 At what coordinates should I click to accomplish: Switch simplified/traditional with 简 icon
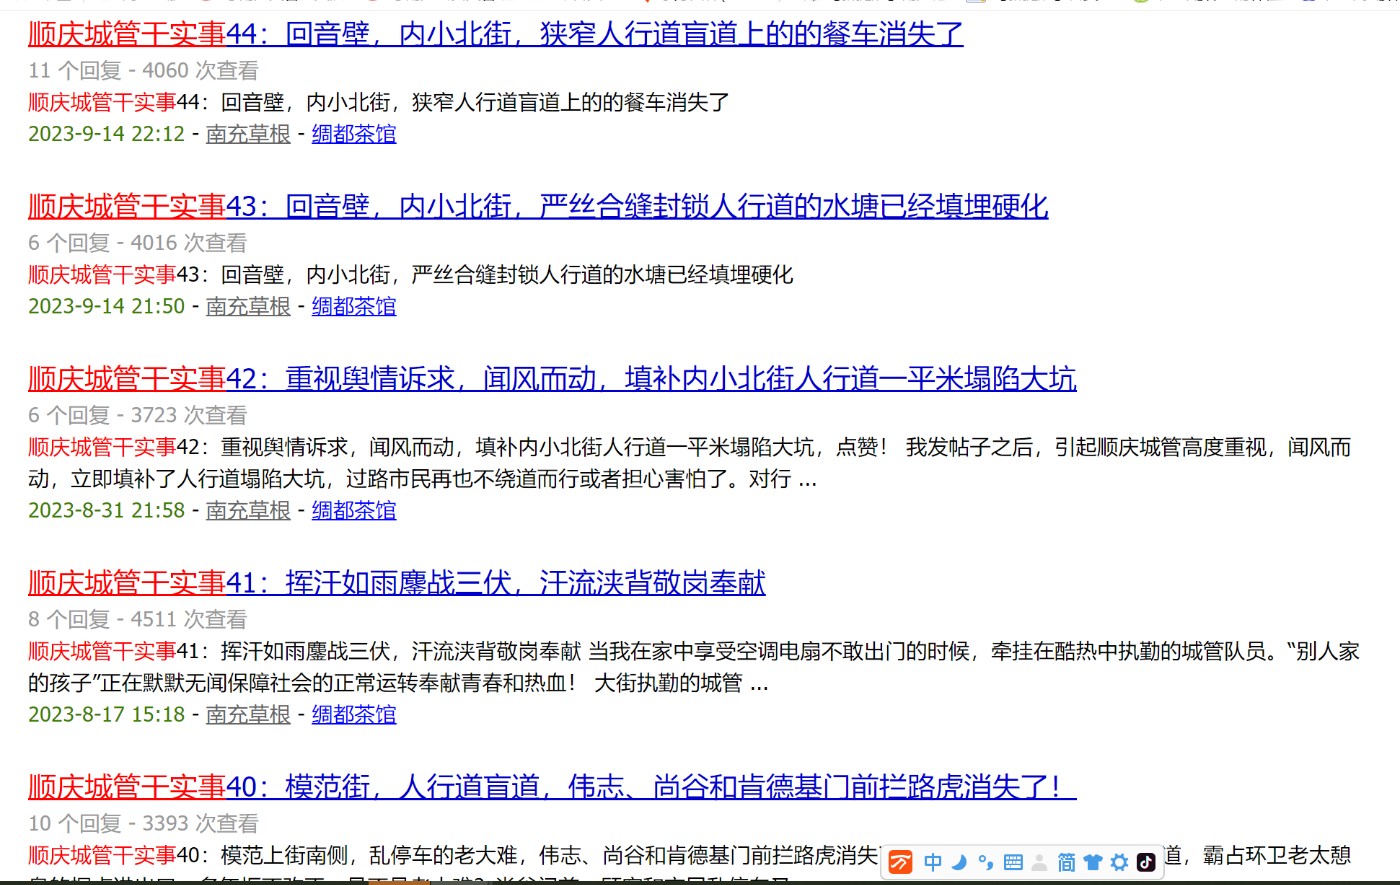coord(1066,862)
